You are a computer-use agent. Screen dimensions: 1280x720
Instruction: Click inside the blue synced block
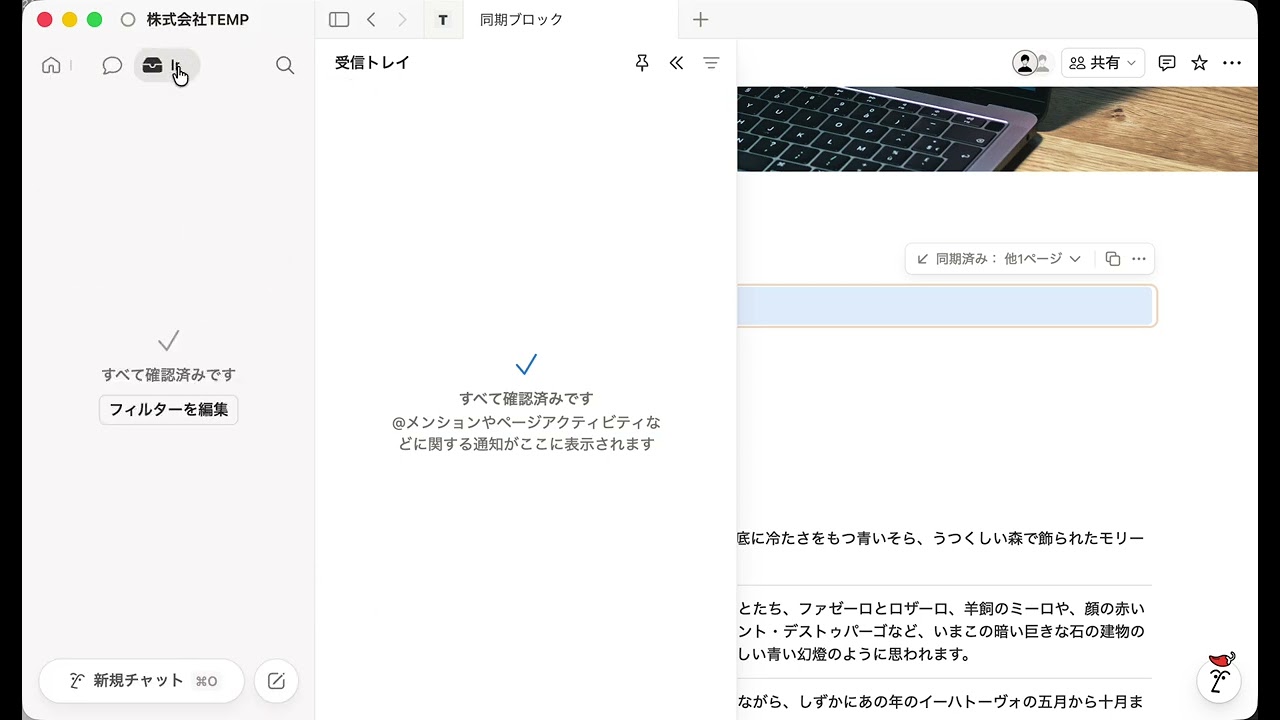[945, 306]
